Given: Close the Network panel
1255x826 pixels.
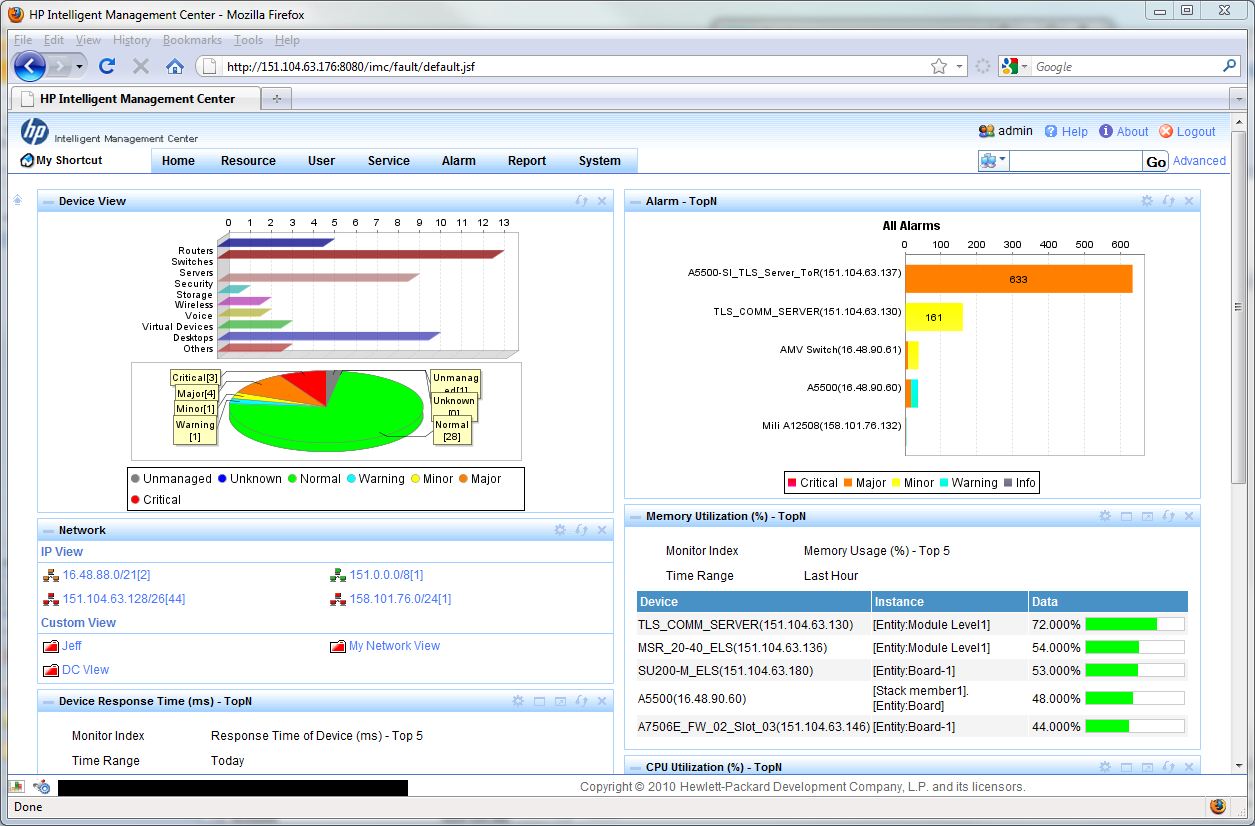Looking at the screenshot, I should click(x=602, y=530).
